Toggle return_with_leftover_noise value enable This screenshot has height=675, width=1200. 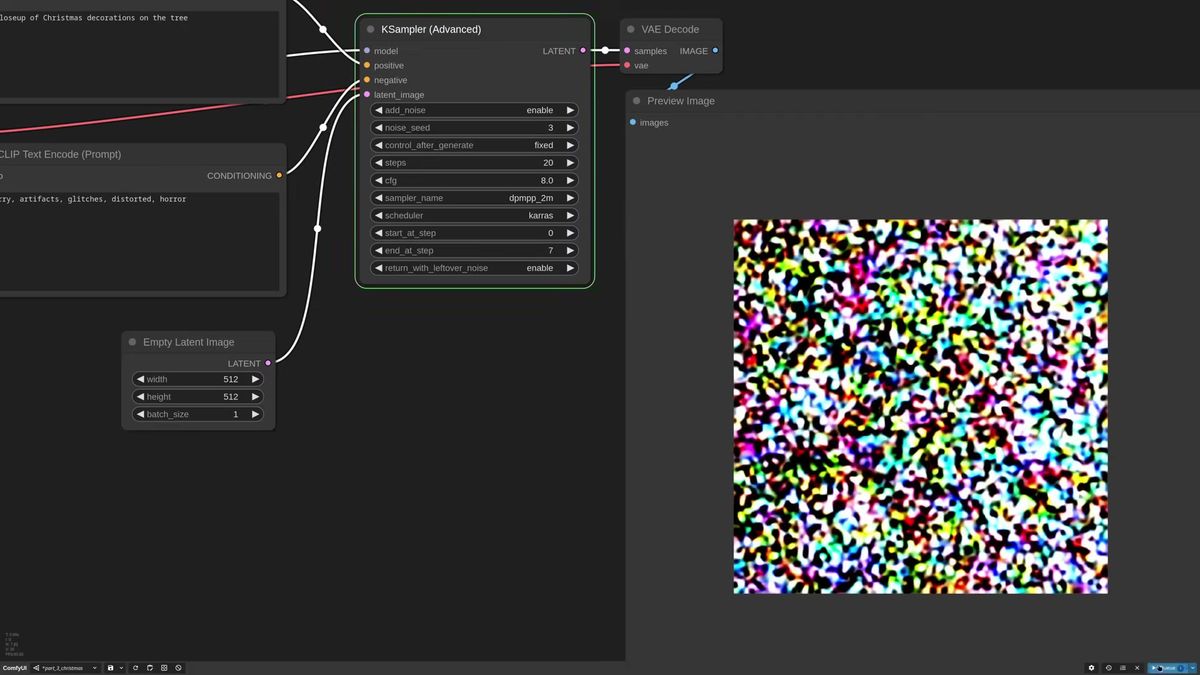click(540, 268)
